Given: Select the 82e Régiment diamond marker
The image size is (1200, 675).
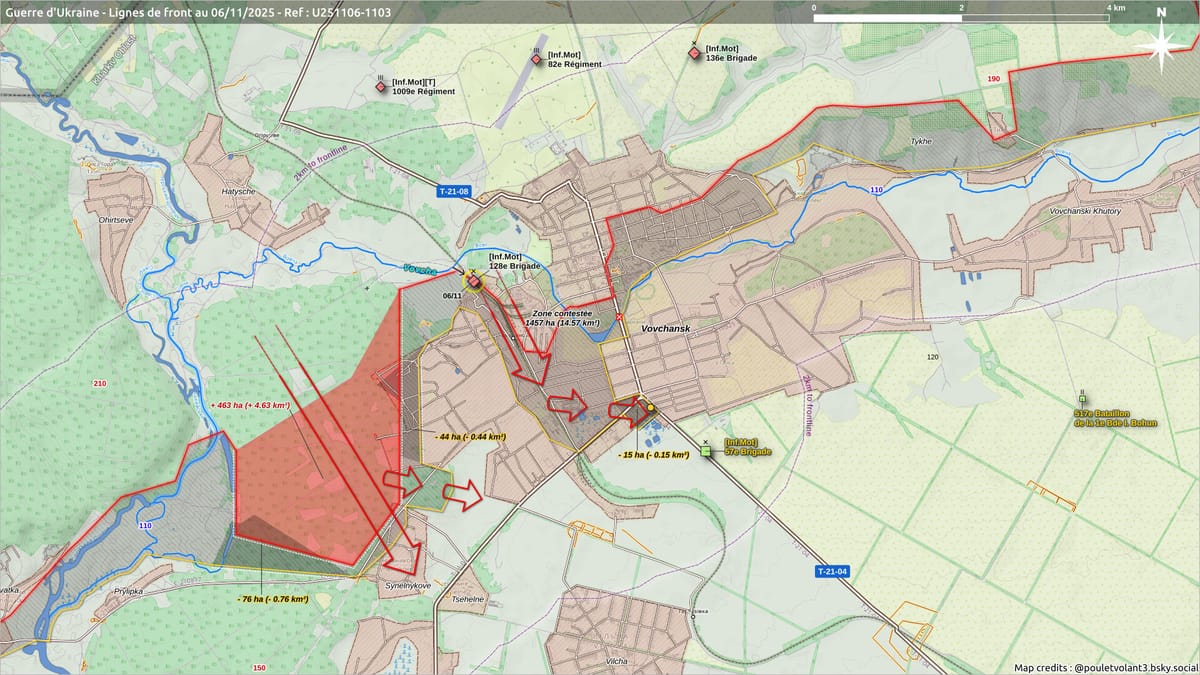Looking at the screenshot, I should (537, 60).
